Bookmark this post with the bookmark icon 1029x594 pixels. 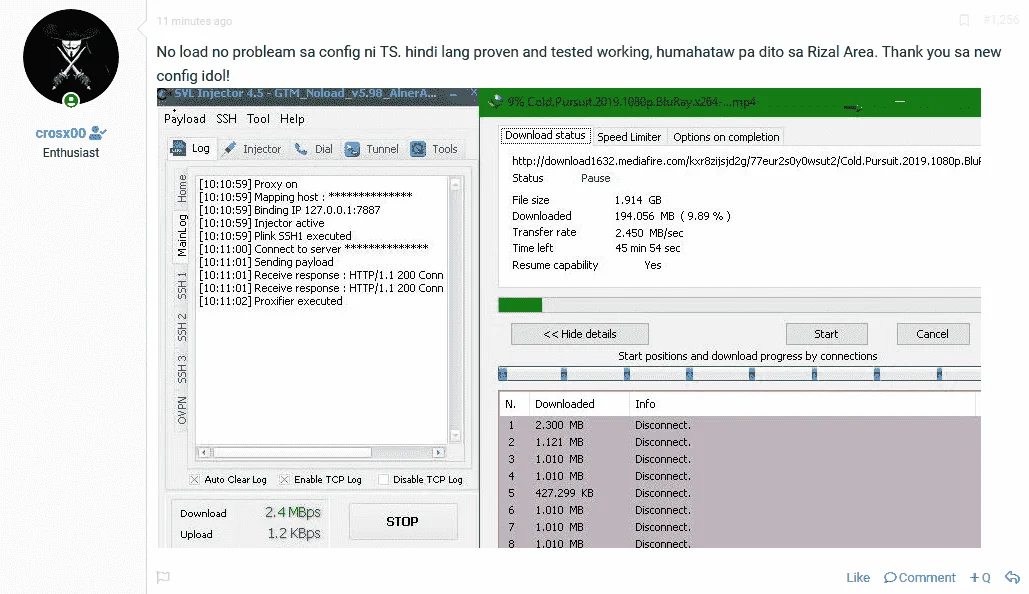point(964,20)
